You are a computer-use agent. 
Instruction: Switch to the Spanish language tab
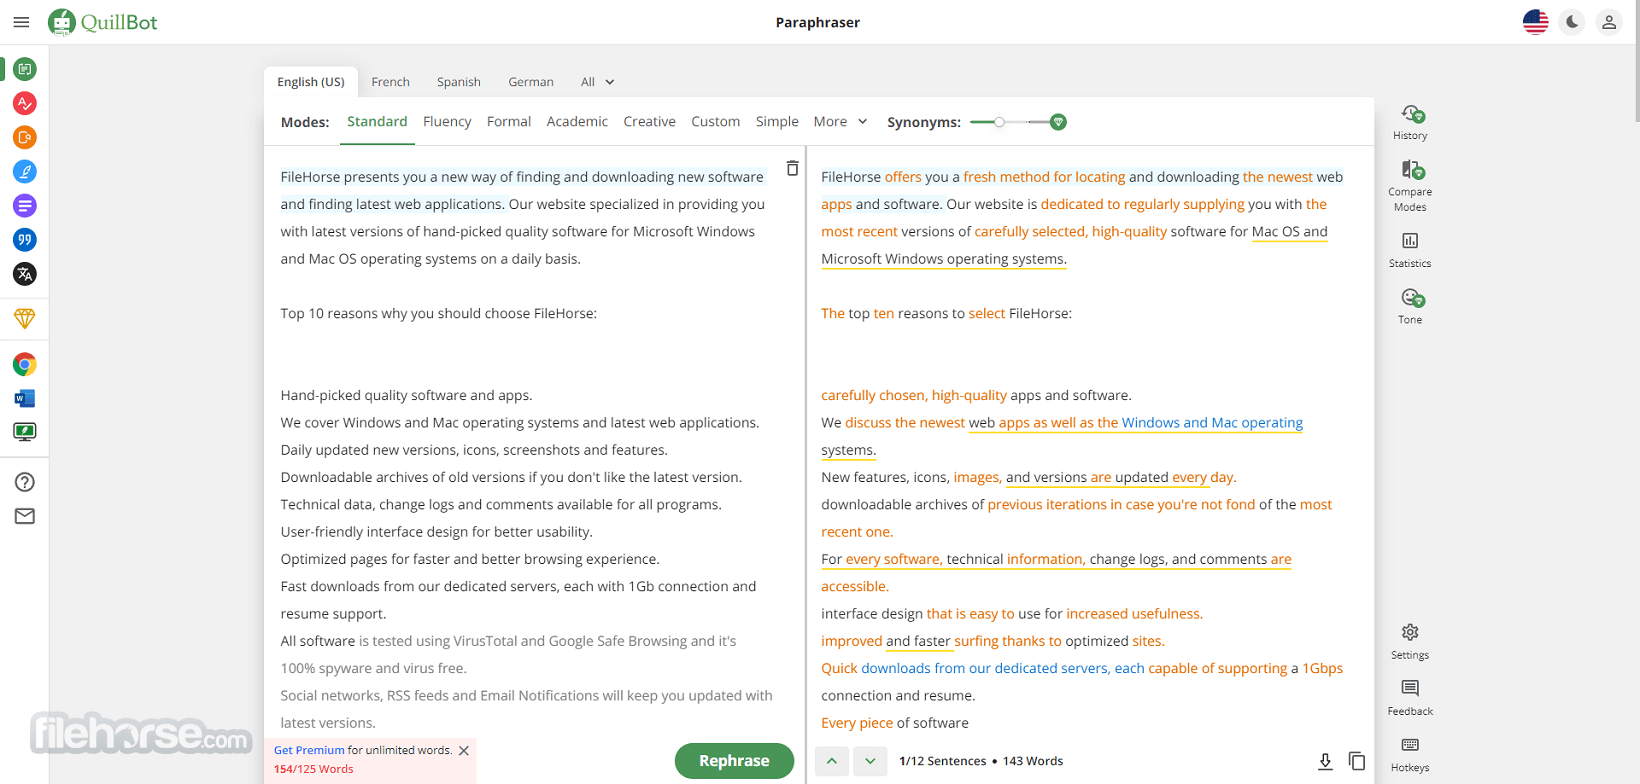point(459,82)
